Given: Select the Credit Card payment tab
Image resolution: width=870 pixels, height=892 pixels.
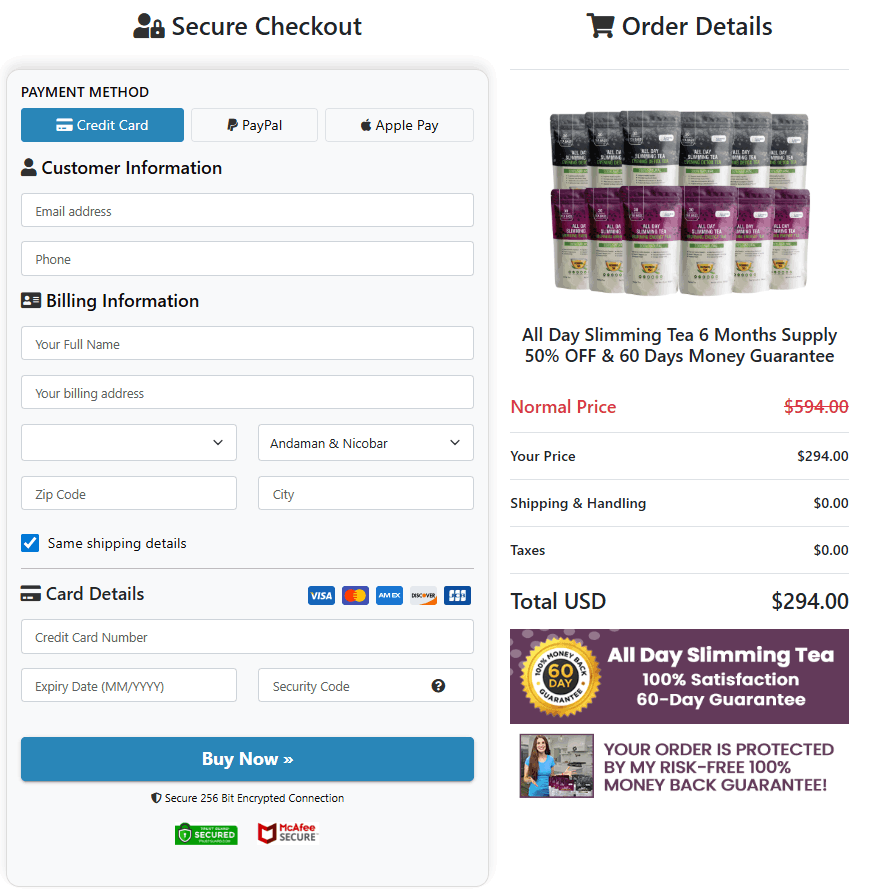Looking at the screenshot, I should coord(102,125).
